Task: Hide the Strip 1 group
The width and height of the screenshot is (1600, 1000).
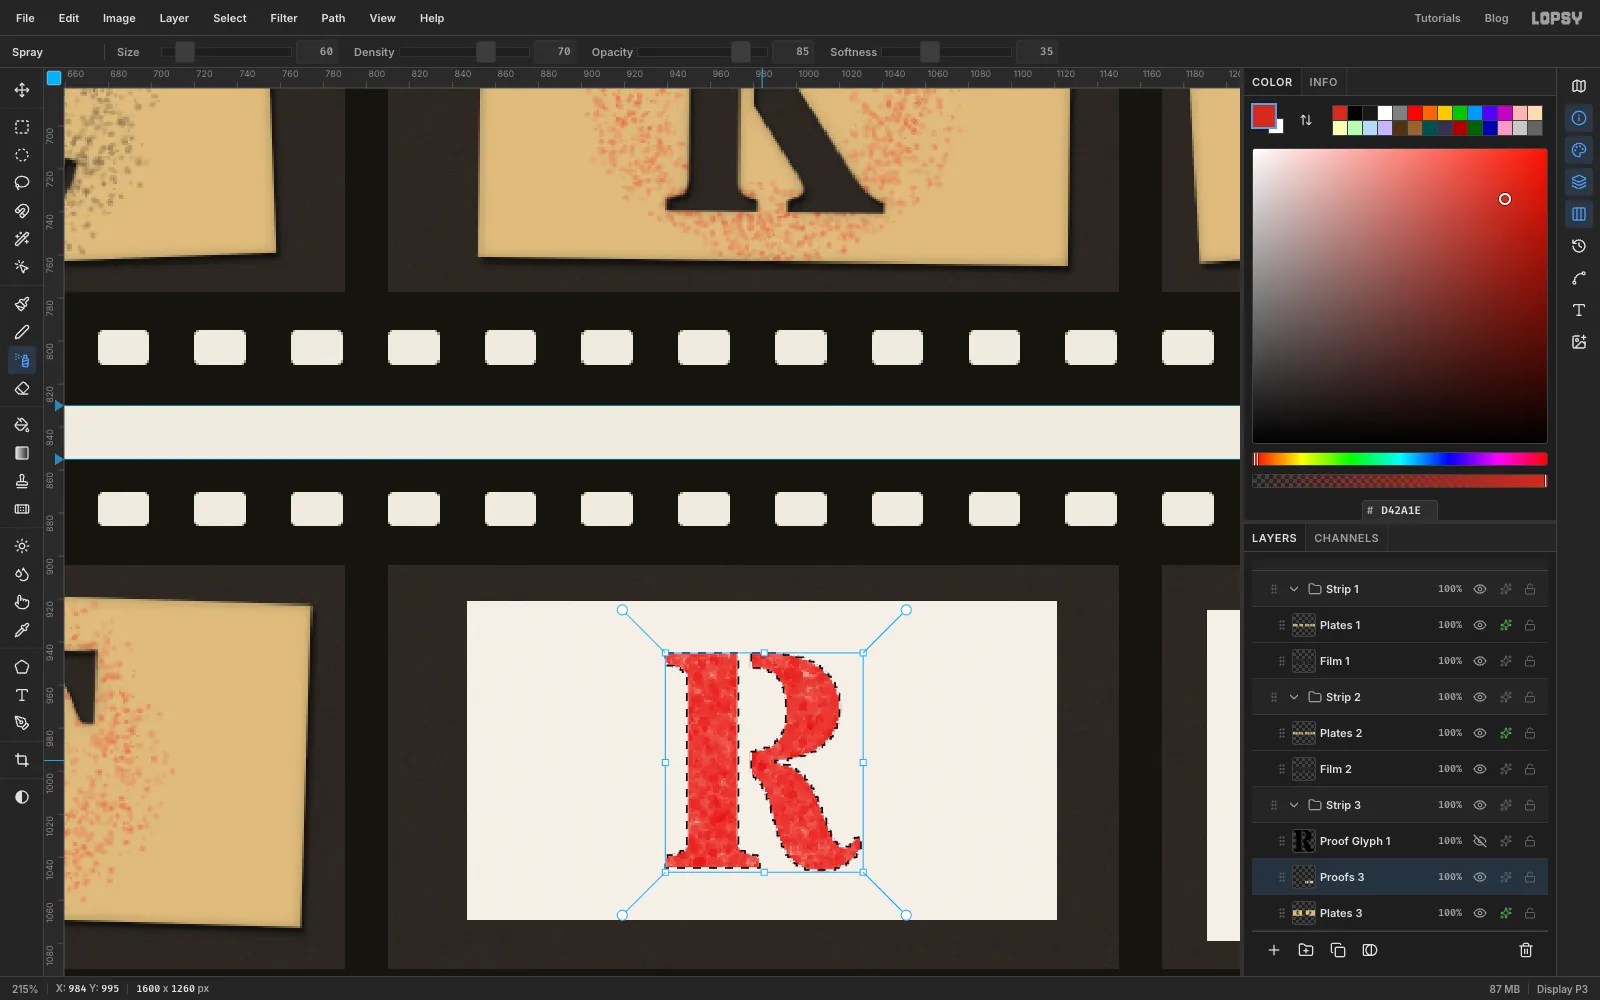Action: (1480, 589)
